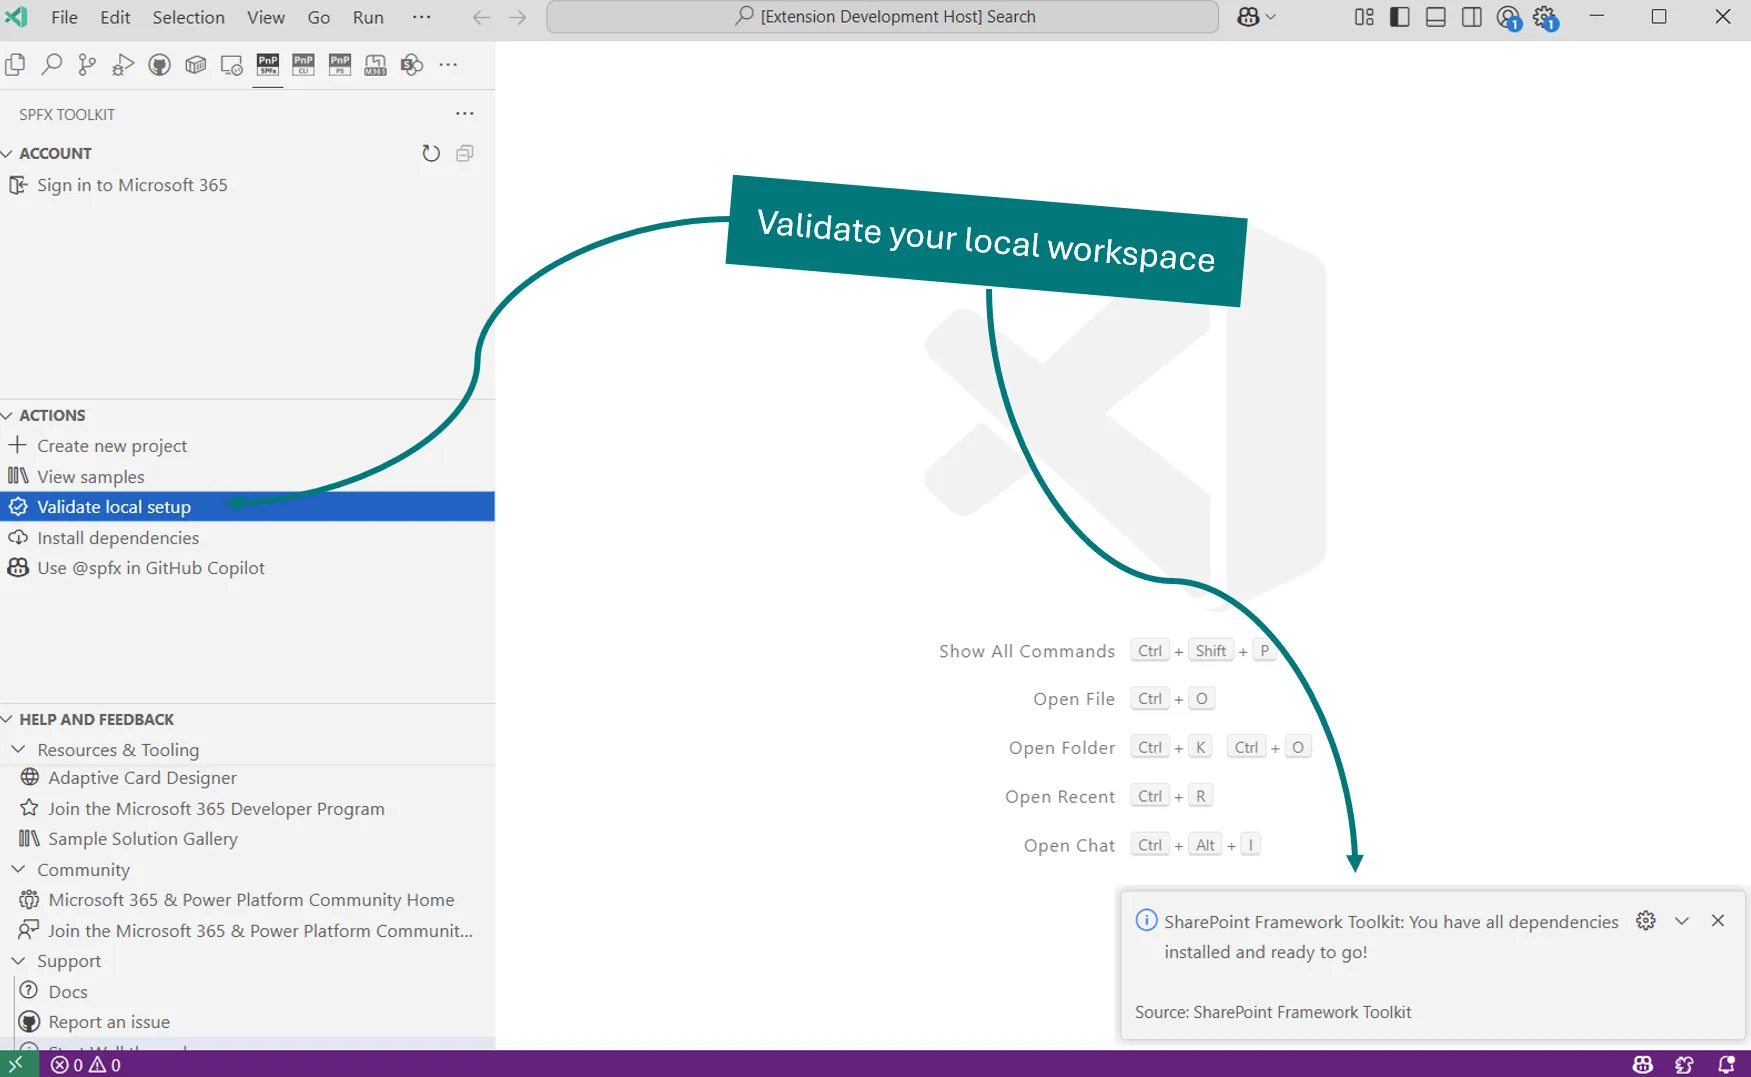Open the Selection menu
The height and width of the screenshot is (1077, 1751).
(188, 17)
